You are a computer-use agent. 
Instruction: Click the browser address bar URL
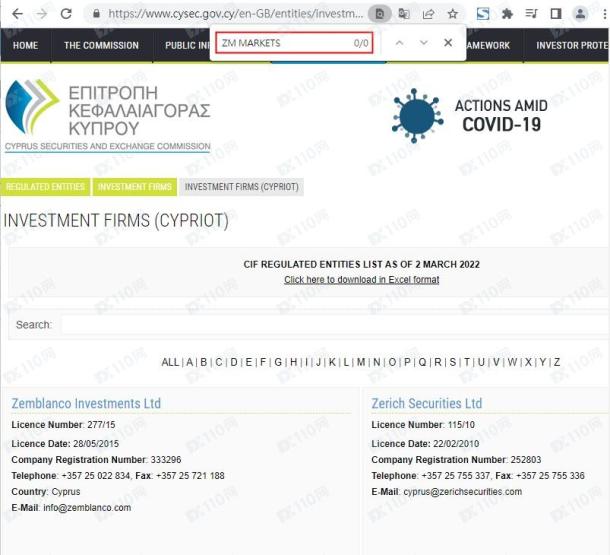pos(235,14)
